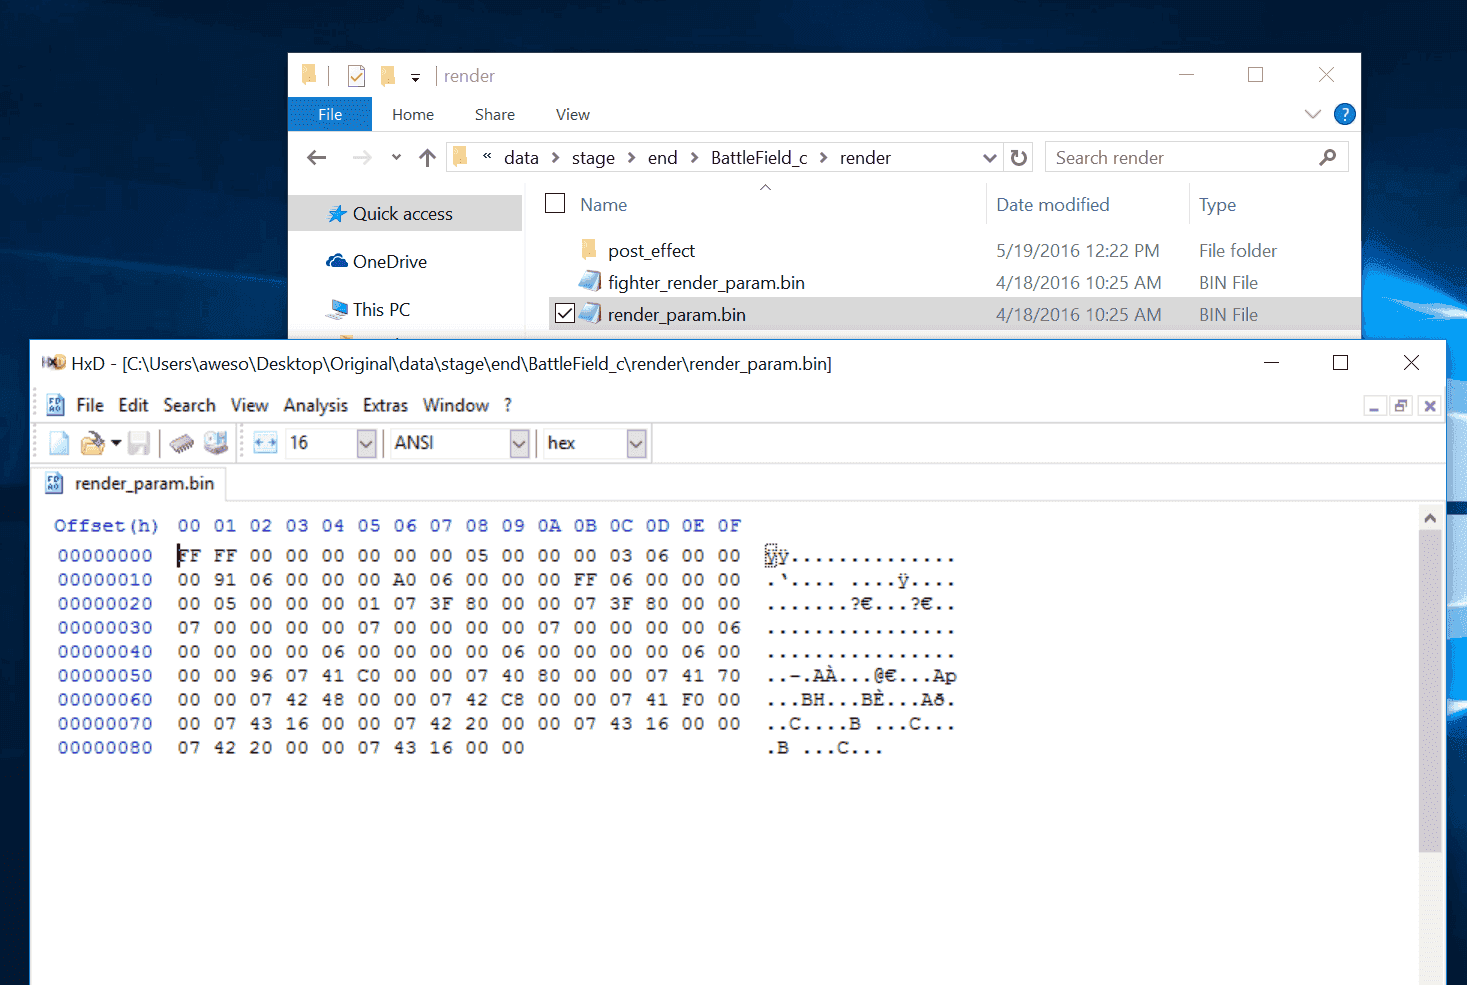Click the BattleField_c breadcrumb
This screenshot has width=1467, height=985.
point(759,158)
